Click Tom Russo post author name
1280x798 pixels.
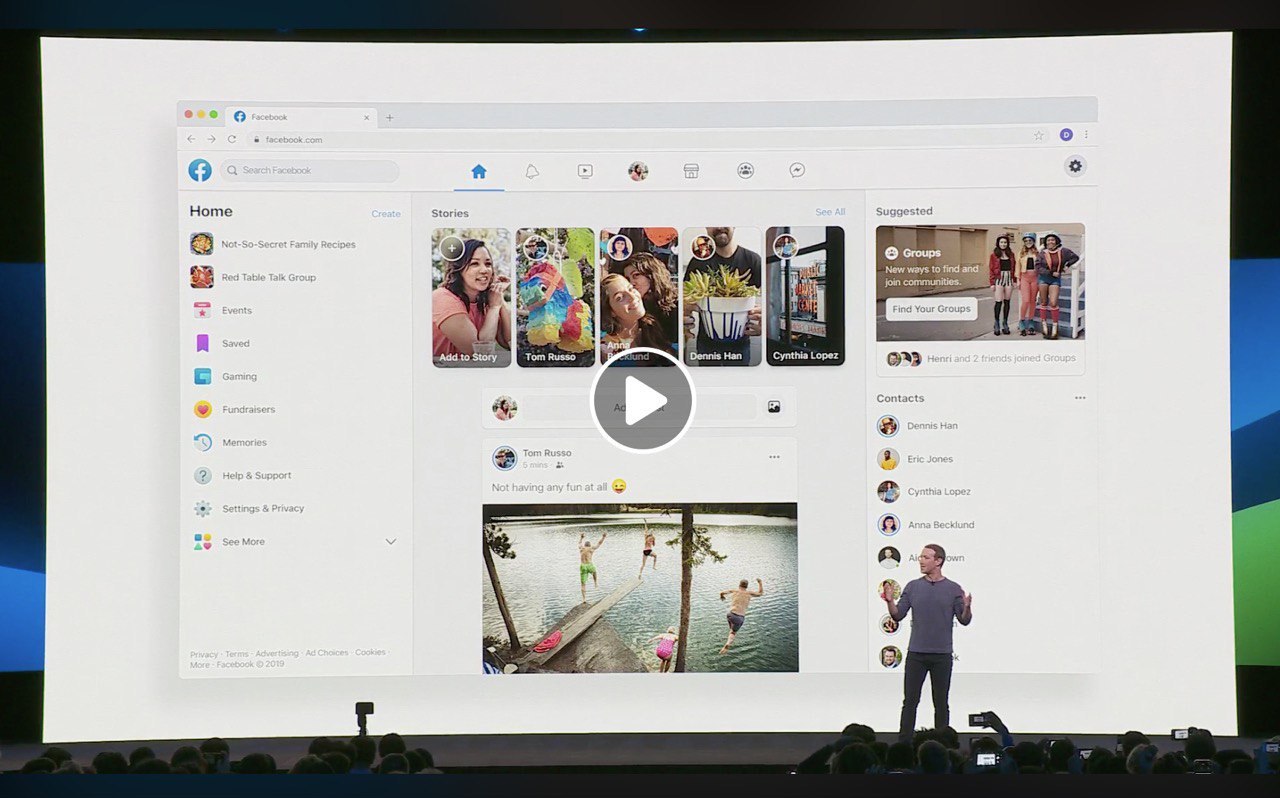click(x=547, y=453)
